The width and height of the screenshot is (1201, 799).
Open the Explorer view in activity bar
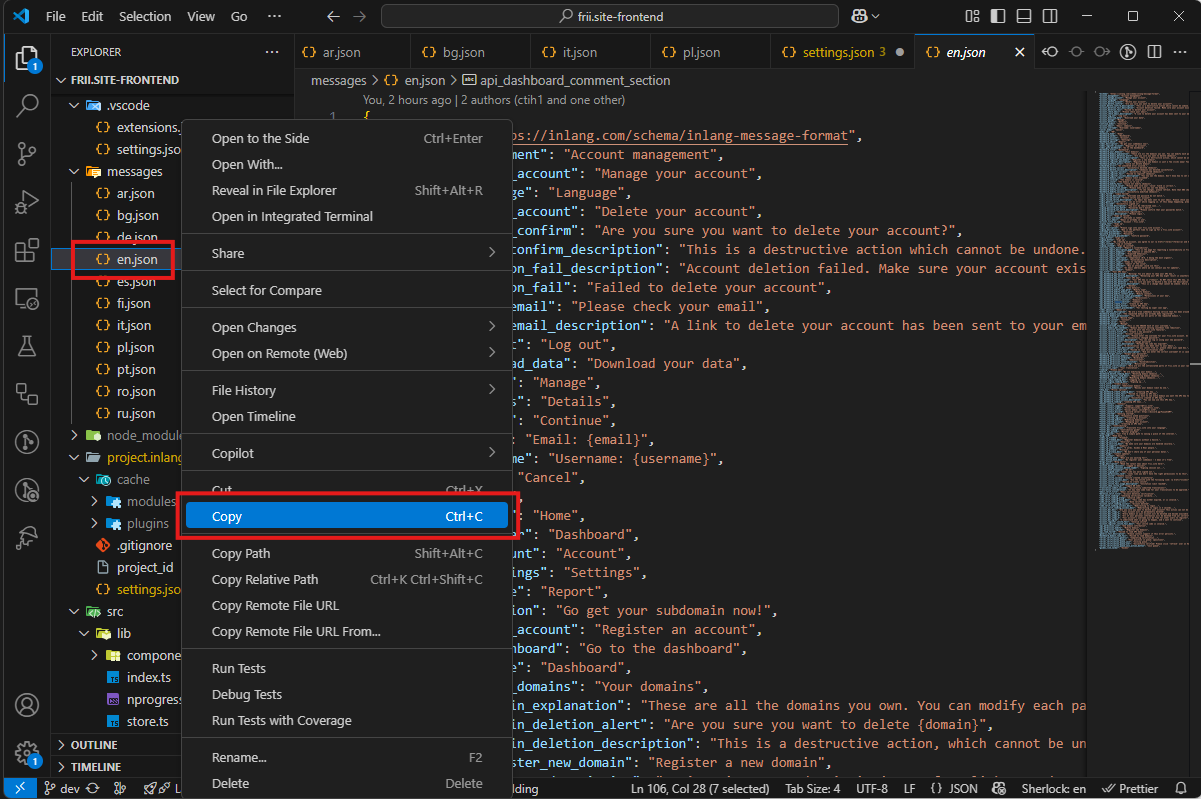27,57
